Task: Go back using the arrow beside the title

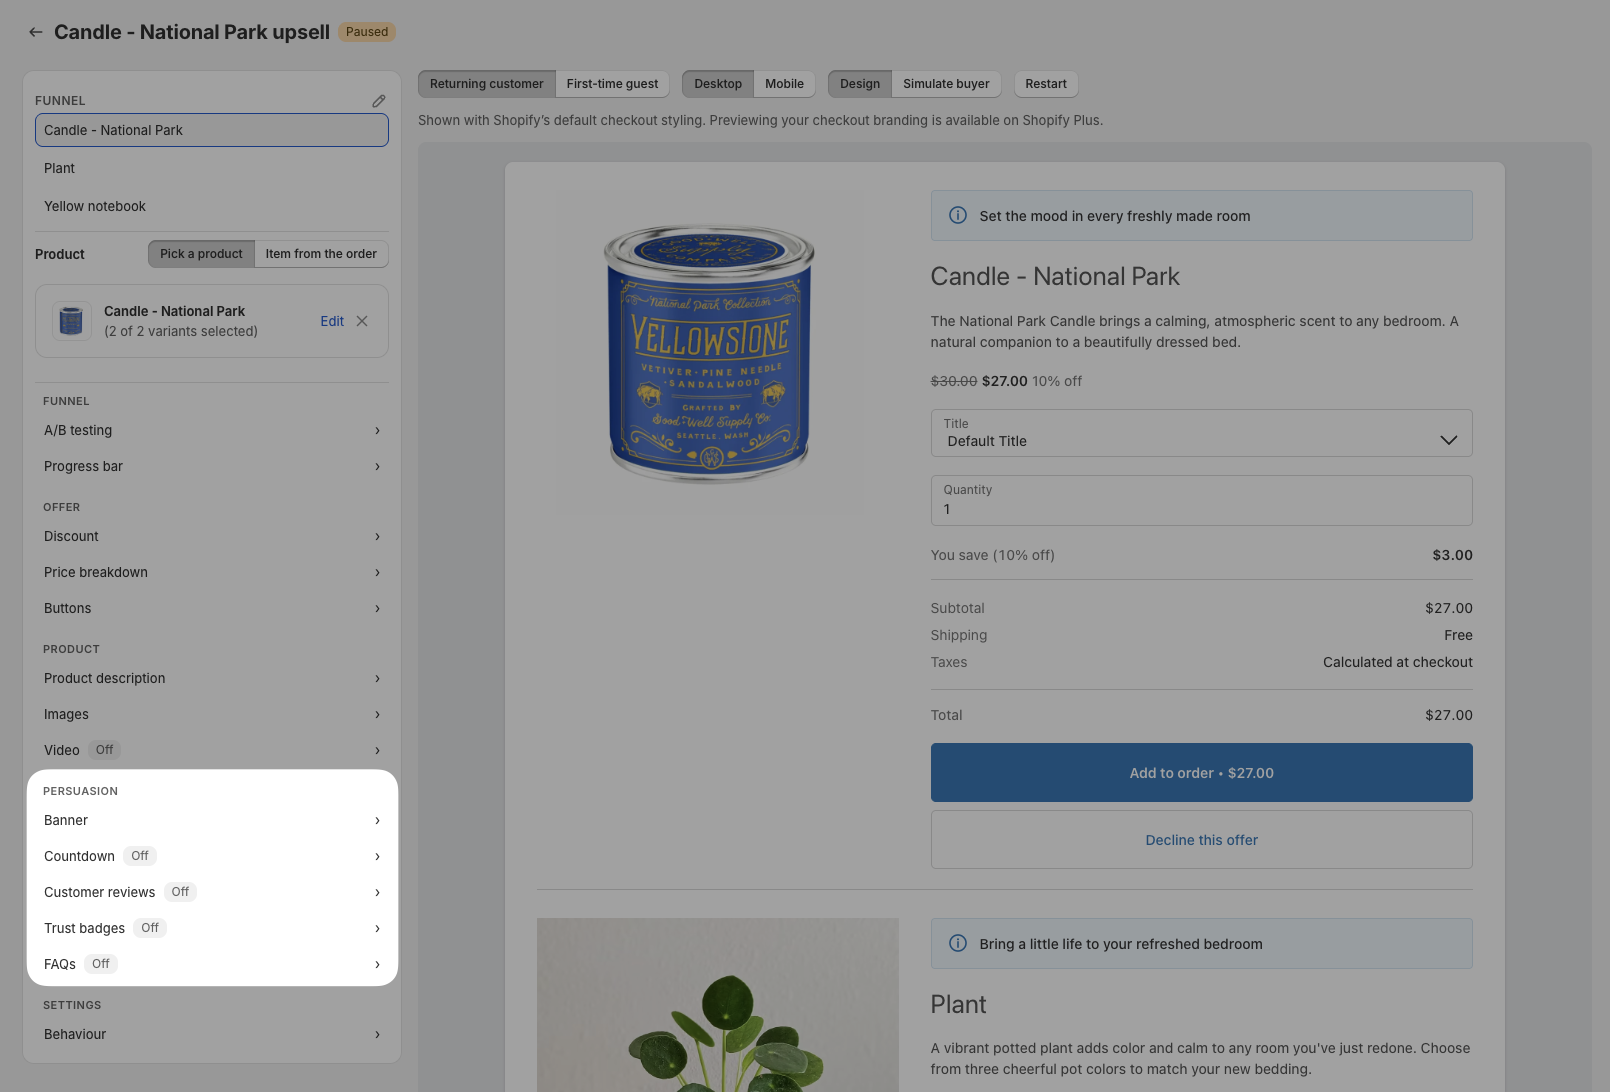Action: click(x=36, y=32)
